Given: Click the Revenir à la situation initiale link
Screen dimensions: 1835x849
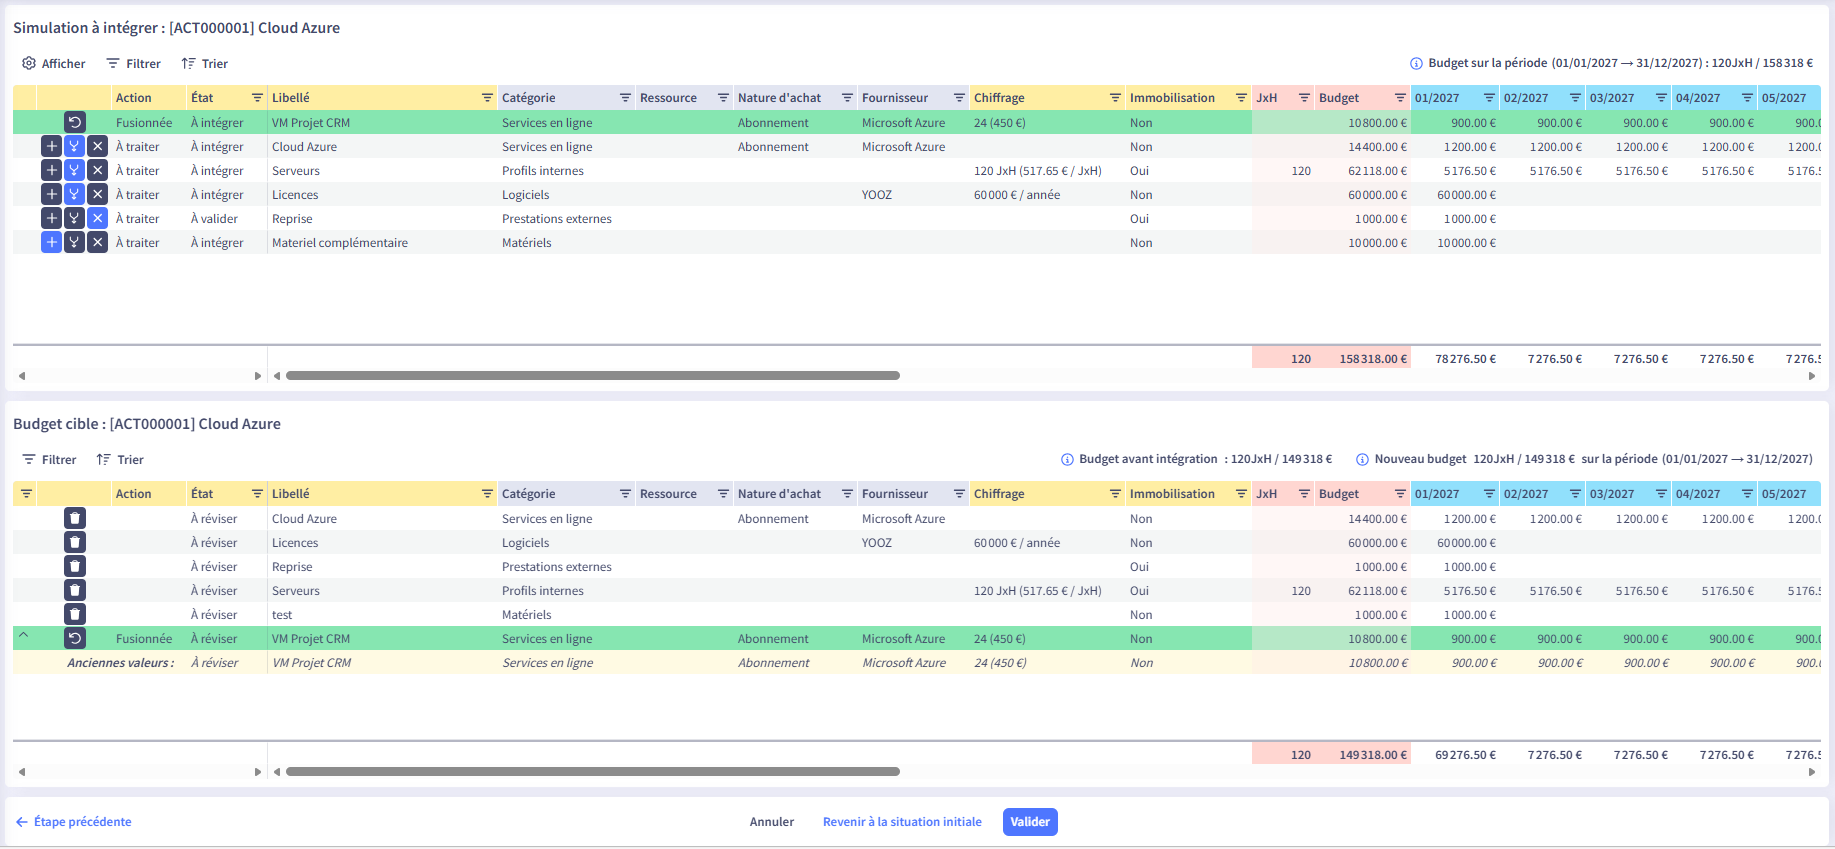Looking at the screenshot, I should tap(902, 822).
